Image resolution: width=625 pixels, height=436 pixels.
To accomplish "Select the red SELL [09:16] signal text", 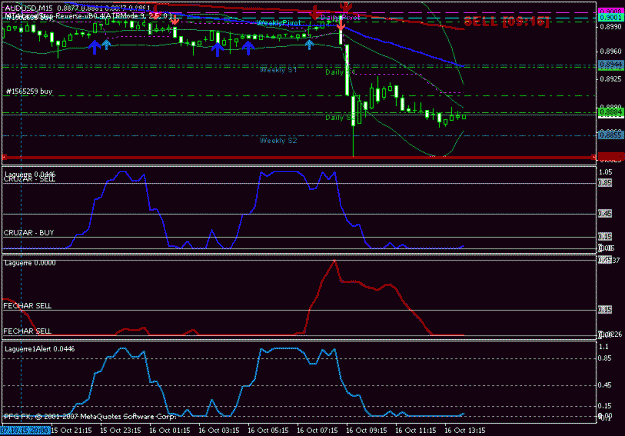I will point(506,22).
